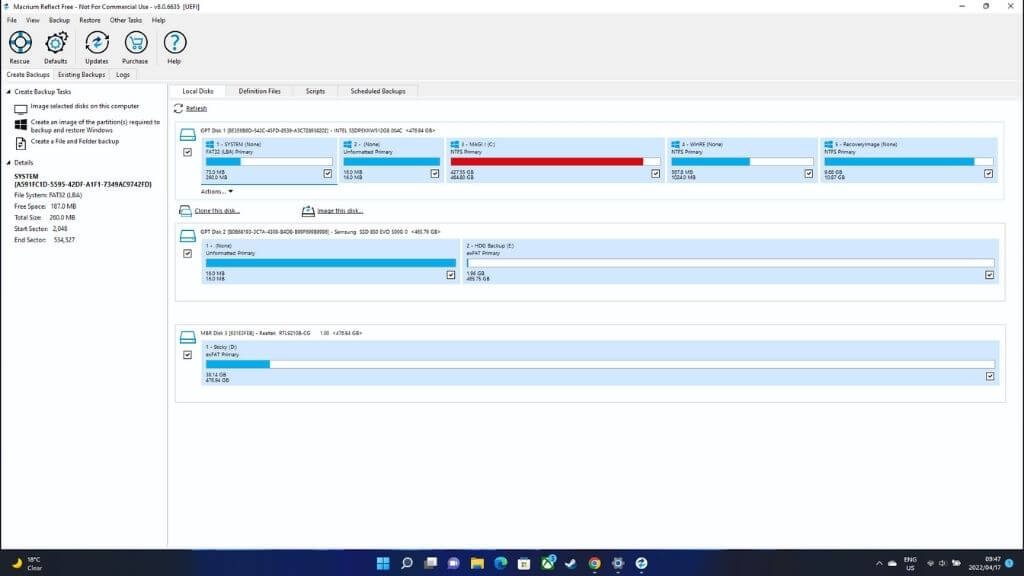Click the Stocky (D:) usage bar
The image size is (1024, 576).
click(600, 364)
